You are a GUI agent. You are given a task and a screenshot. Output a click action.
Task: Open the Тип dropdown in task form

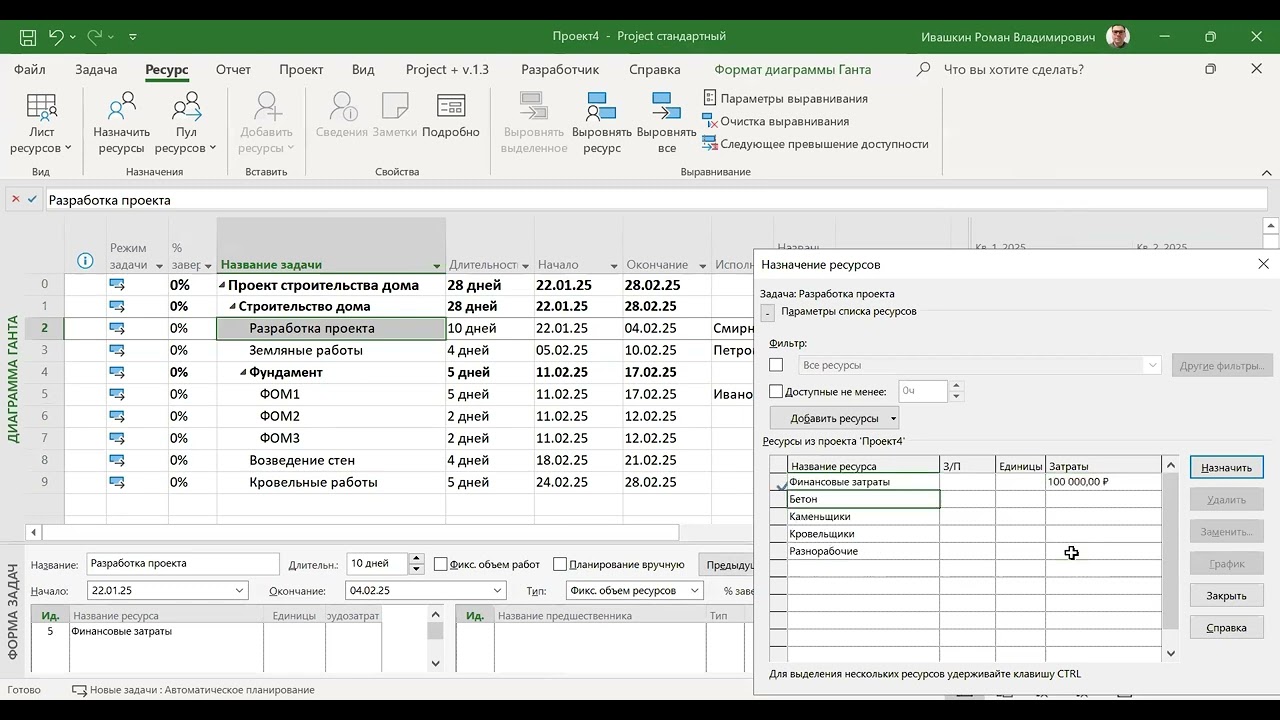click(696, 591)
